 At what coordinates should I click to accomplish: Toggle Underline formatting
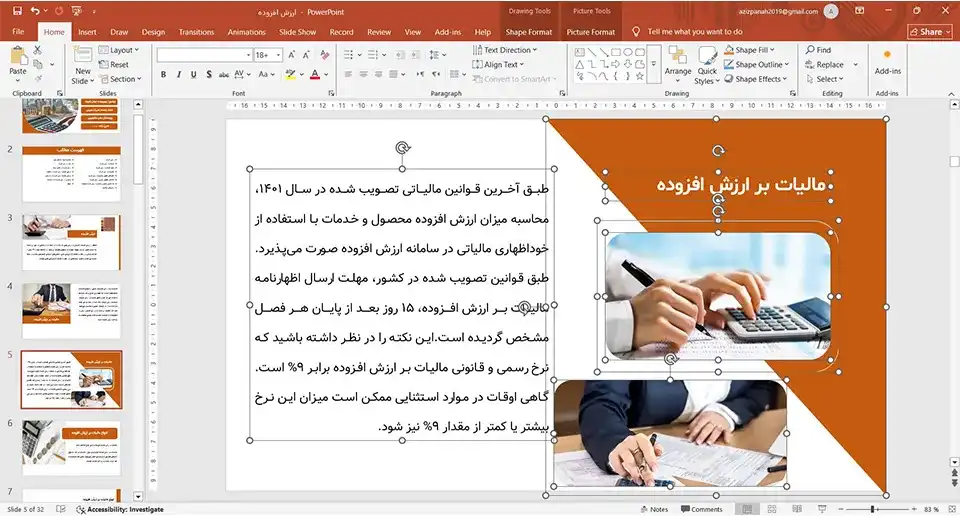pos(193,74)
